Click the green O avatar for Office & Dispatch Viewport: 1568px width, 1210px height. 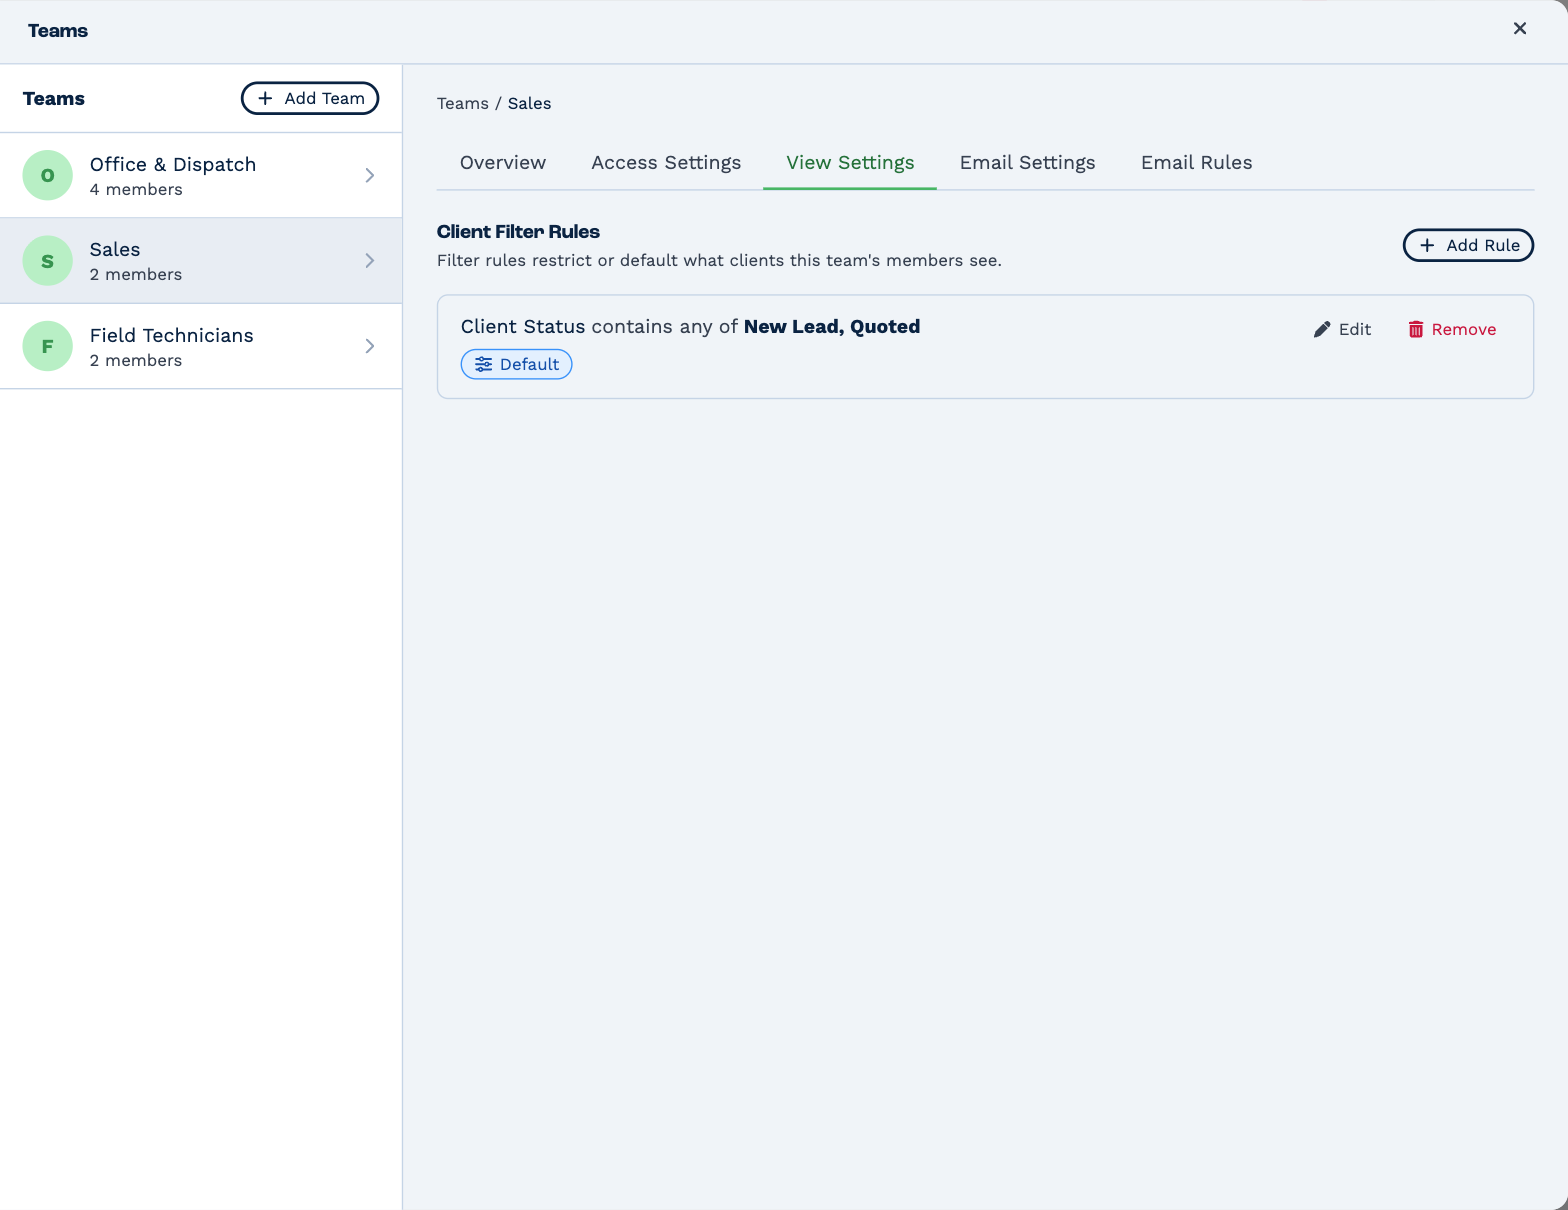(x=48, y=175)
